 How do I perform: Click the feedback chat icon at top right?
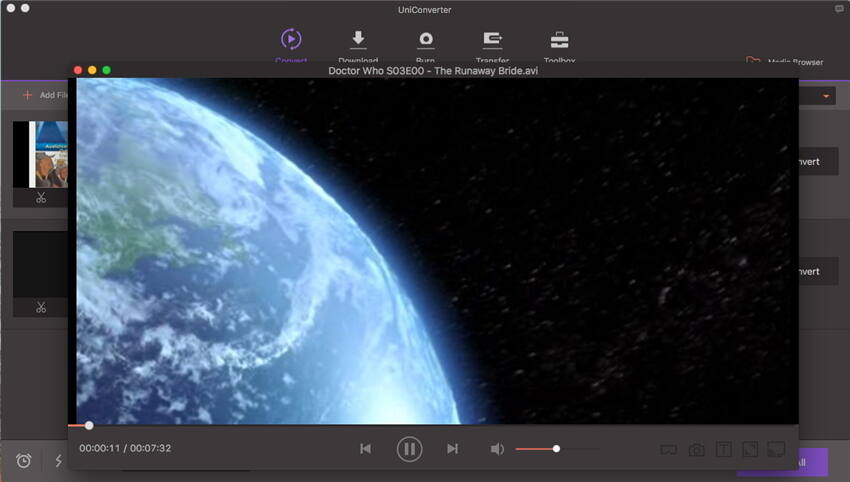tap(839, 9)
